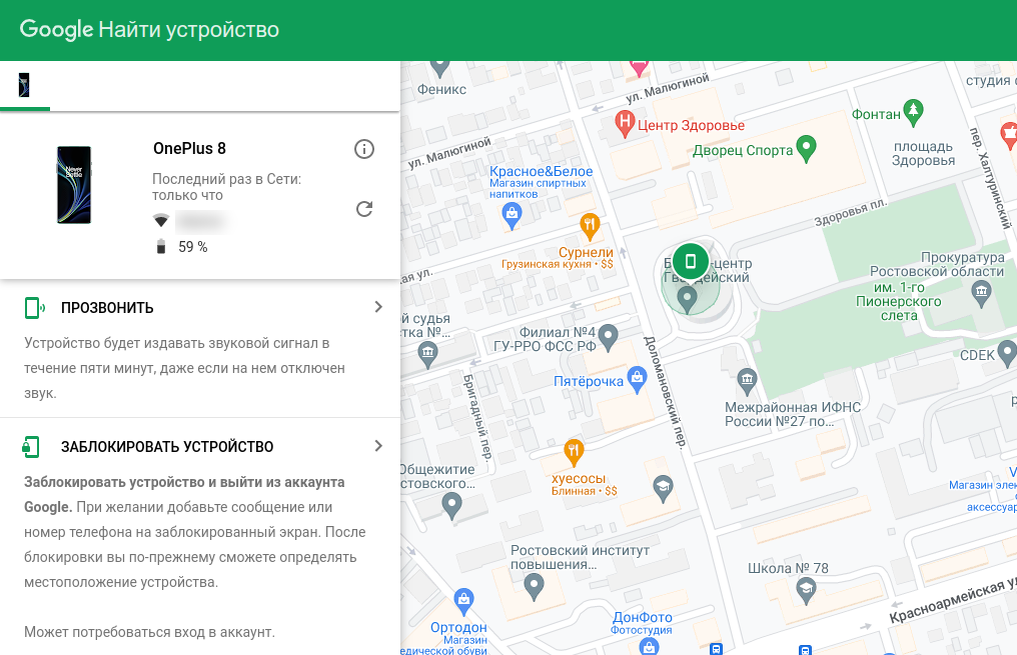Click the Ортодон shop marker
1017x655 pixels.
(x=463, y=601)
